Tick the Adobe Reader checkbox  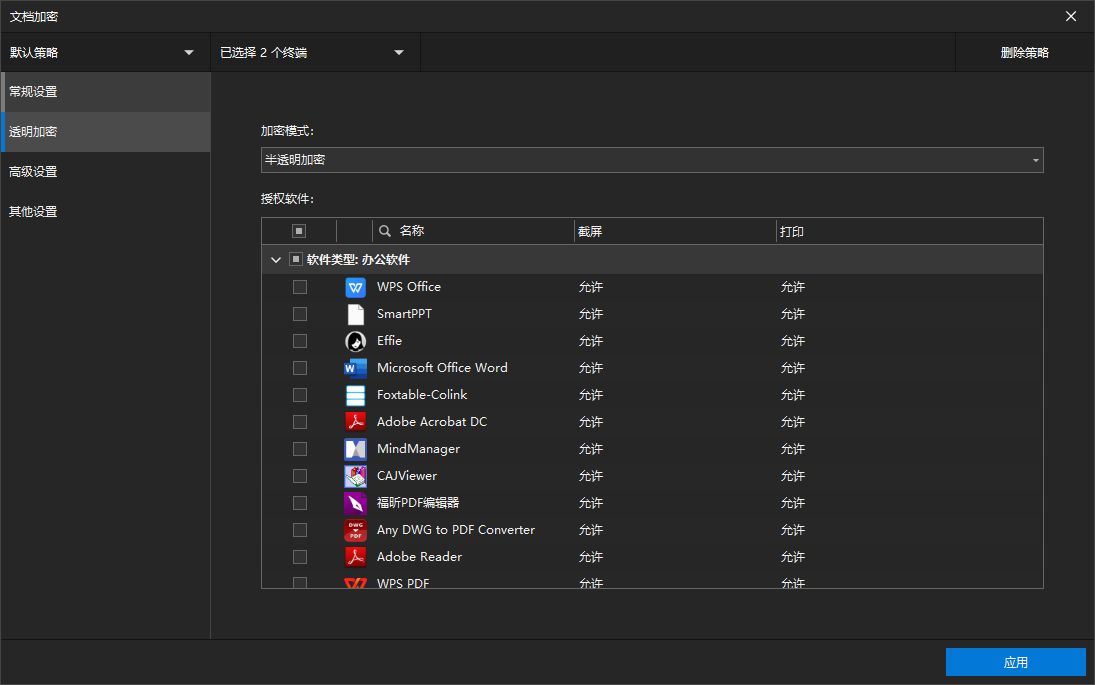(x=300, y=557)
